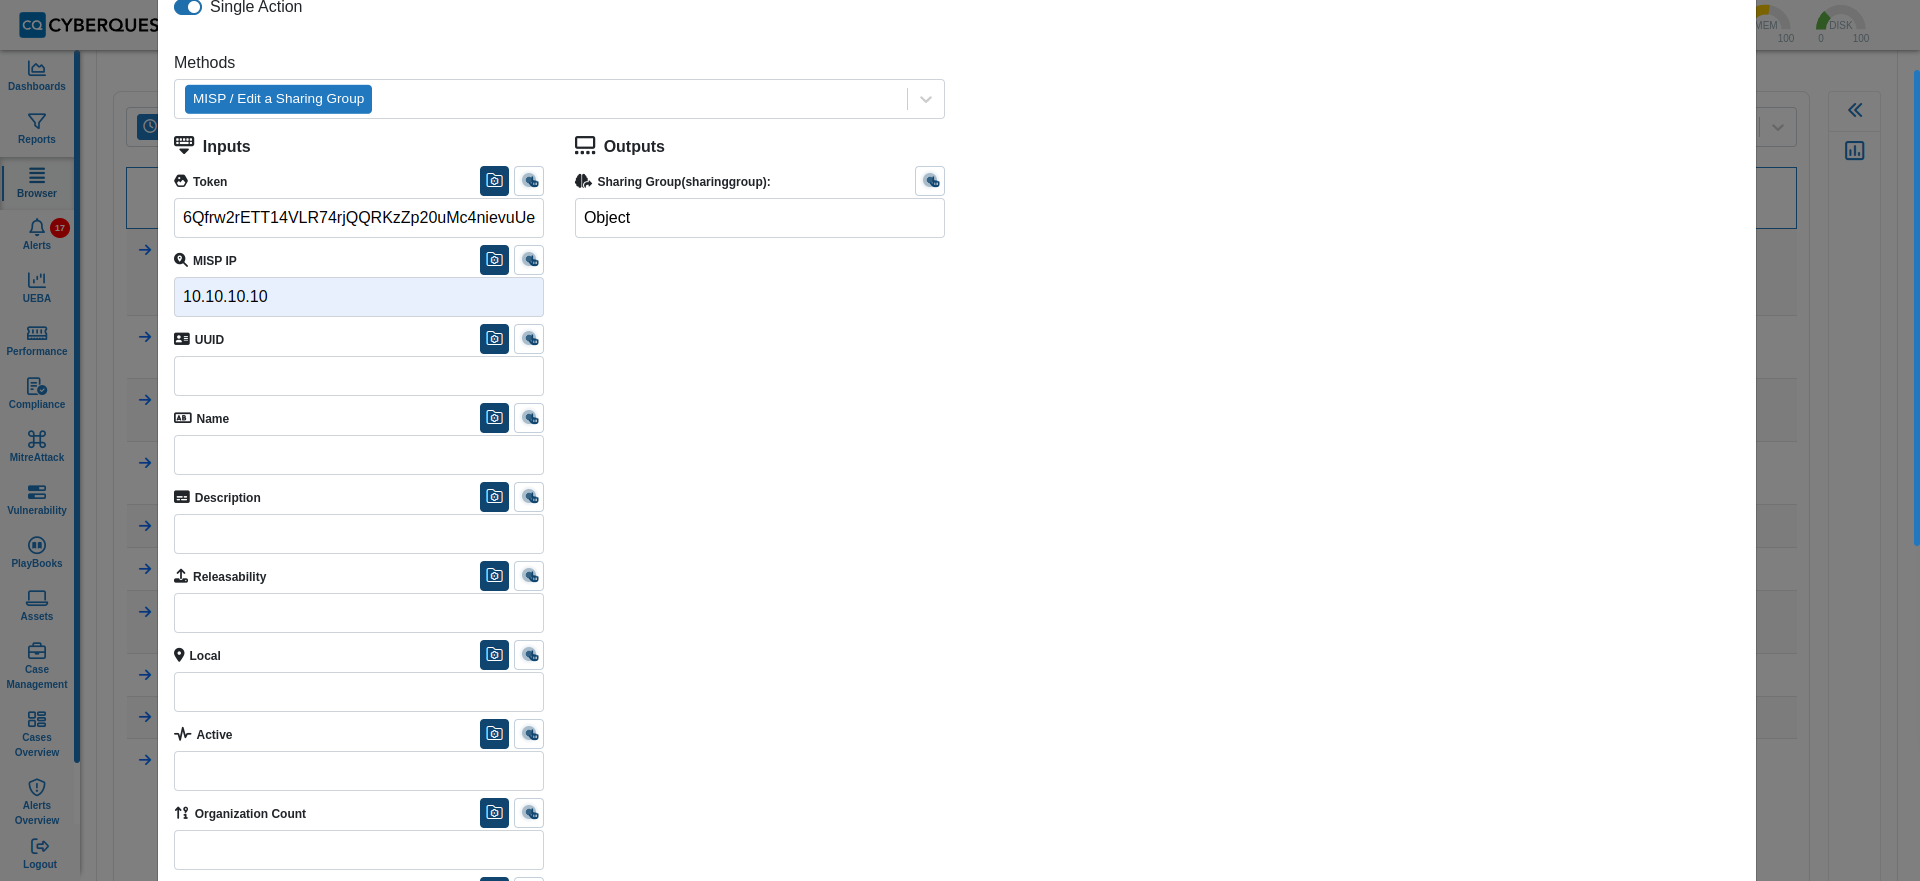This screenshot has height=881, width=1920.
Task: Open Alerts Overview in the sidebar
Action: click(37, 802)
